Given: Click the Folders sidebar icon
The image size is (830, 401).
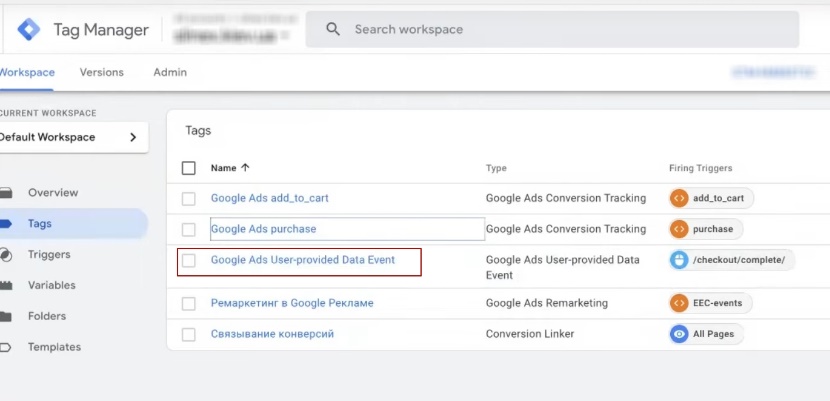Looking at the screenshot, I should (x=6, y=316).
